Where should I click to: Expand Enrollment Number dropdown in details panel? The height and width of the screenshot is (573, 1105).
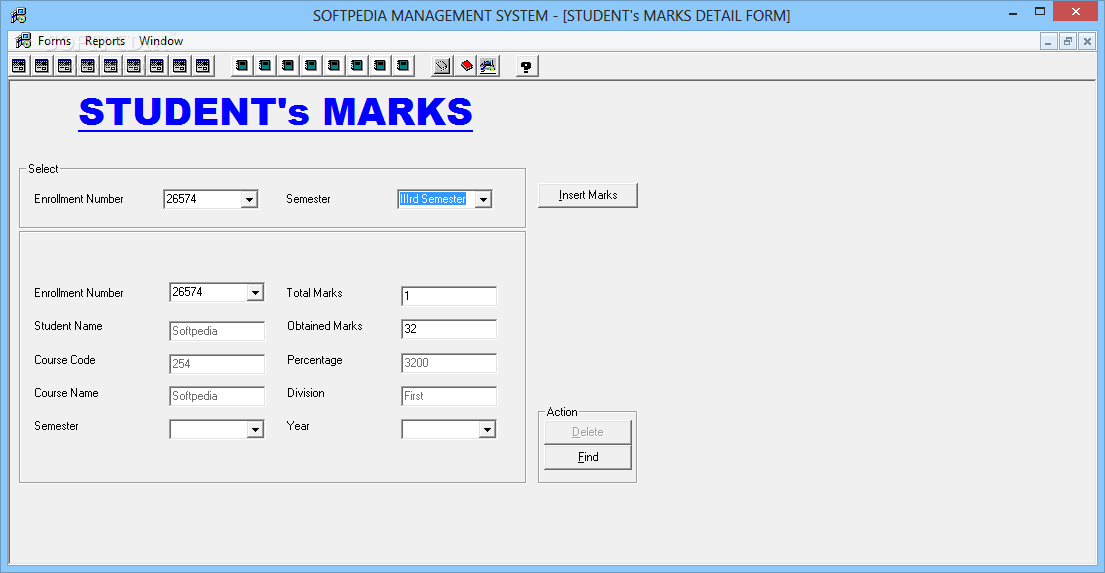(x=255, y=292)
